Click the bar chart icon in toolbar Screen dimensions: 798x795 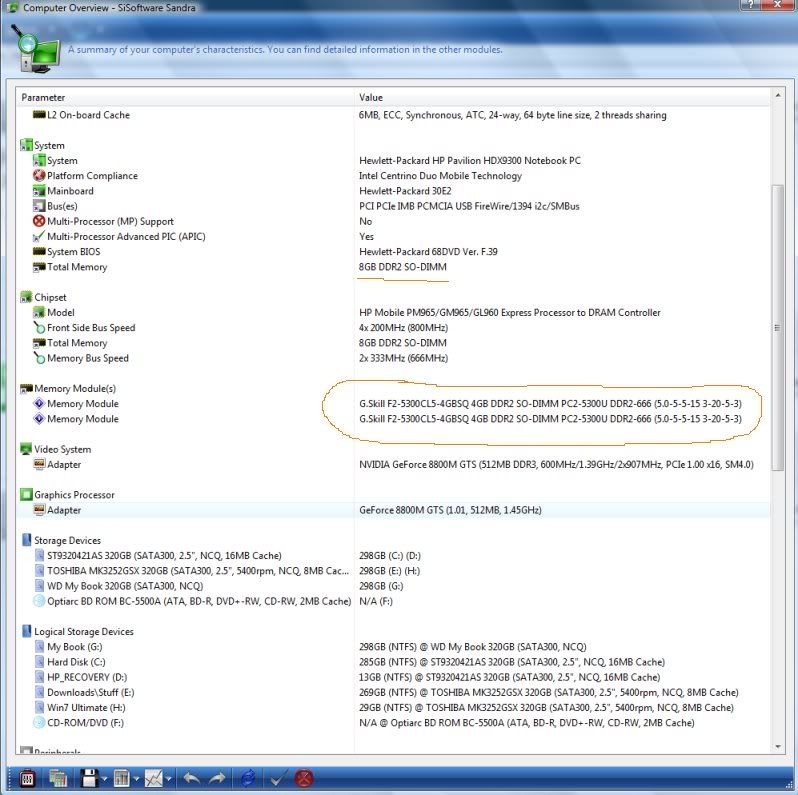click(x=122, y=778)
